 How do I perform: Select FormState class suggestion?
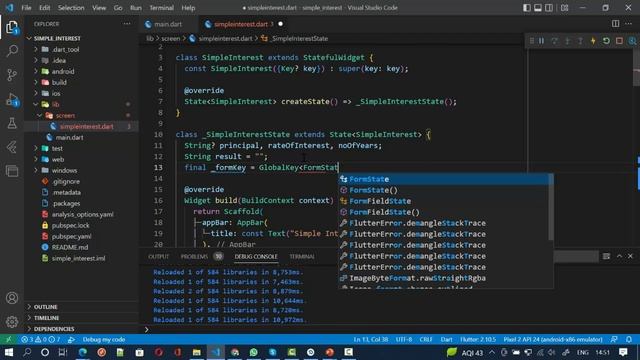click(443, 179)
